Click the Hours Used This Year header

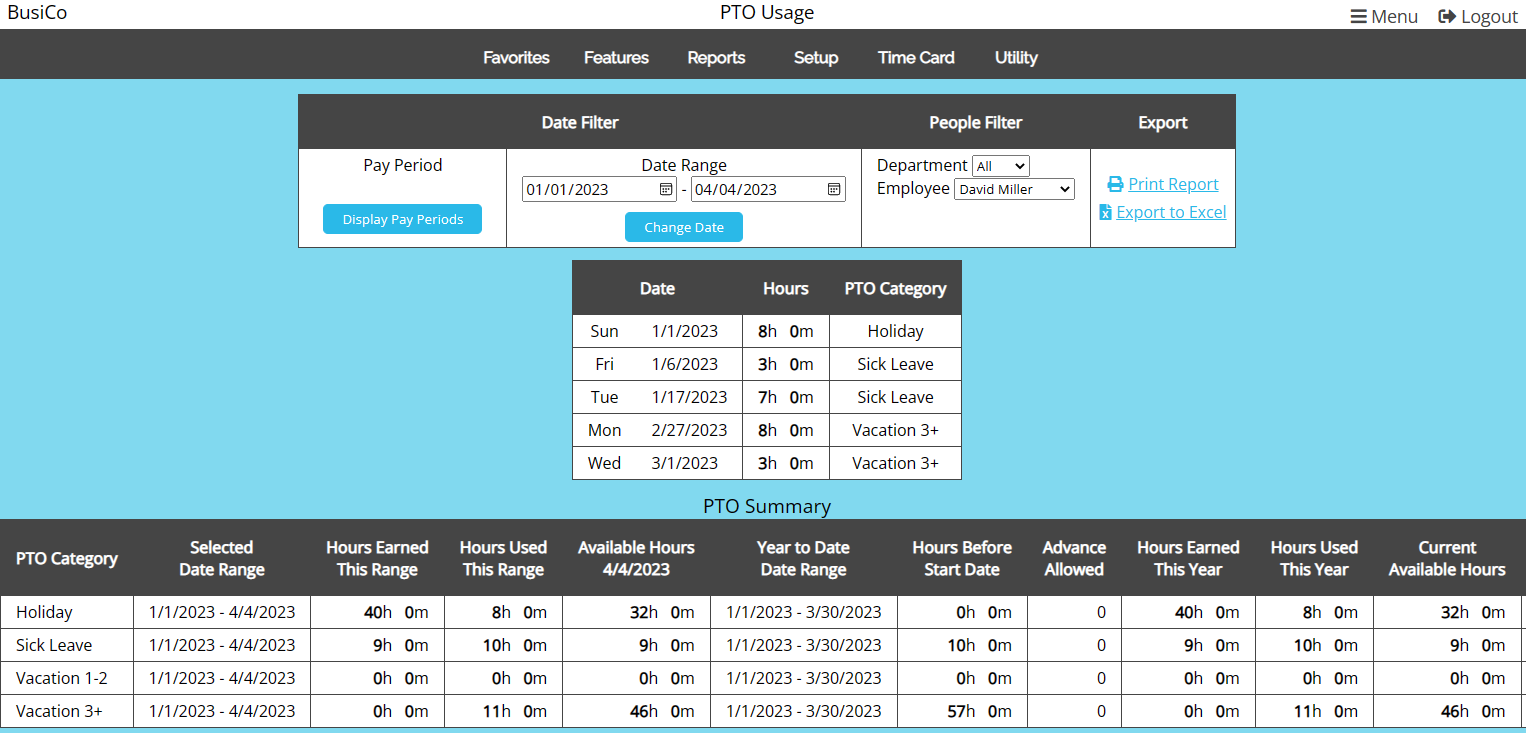coord(1314,558)
